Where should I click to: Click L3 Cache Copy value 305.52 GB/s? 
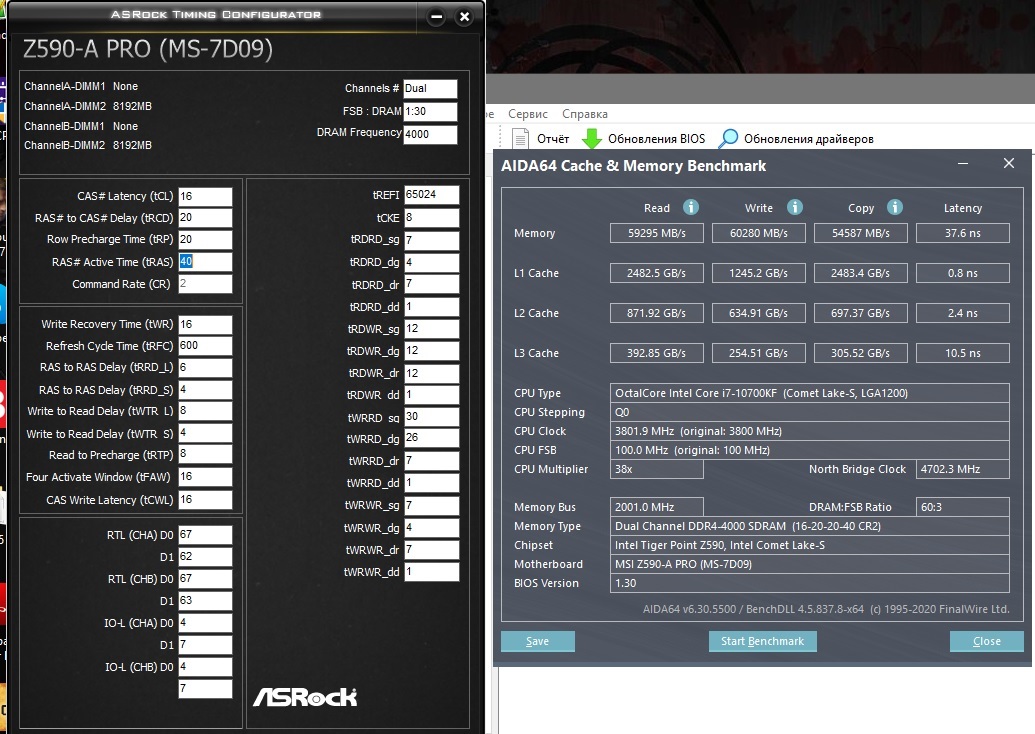click(861, 353)
